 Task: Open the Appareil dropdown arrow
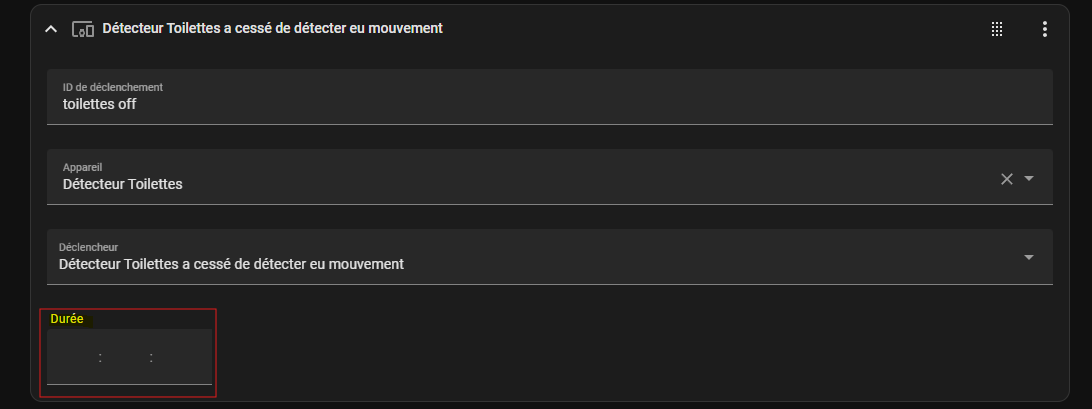1029,179
